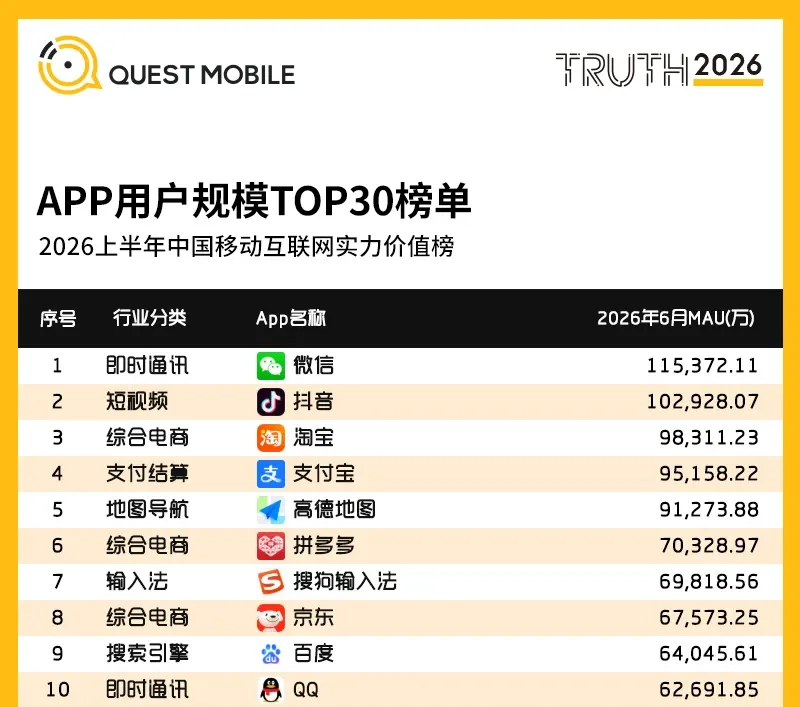Click the MAU value 95,158.22
This screenshot has height=707, width=800.
tap(709, 473)
